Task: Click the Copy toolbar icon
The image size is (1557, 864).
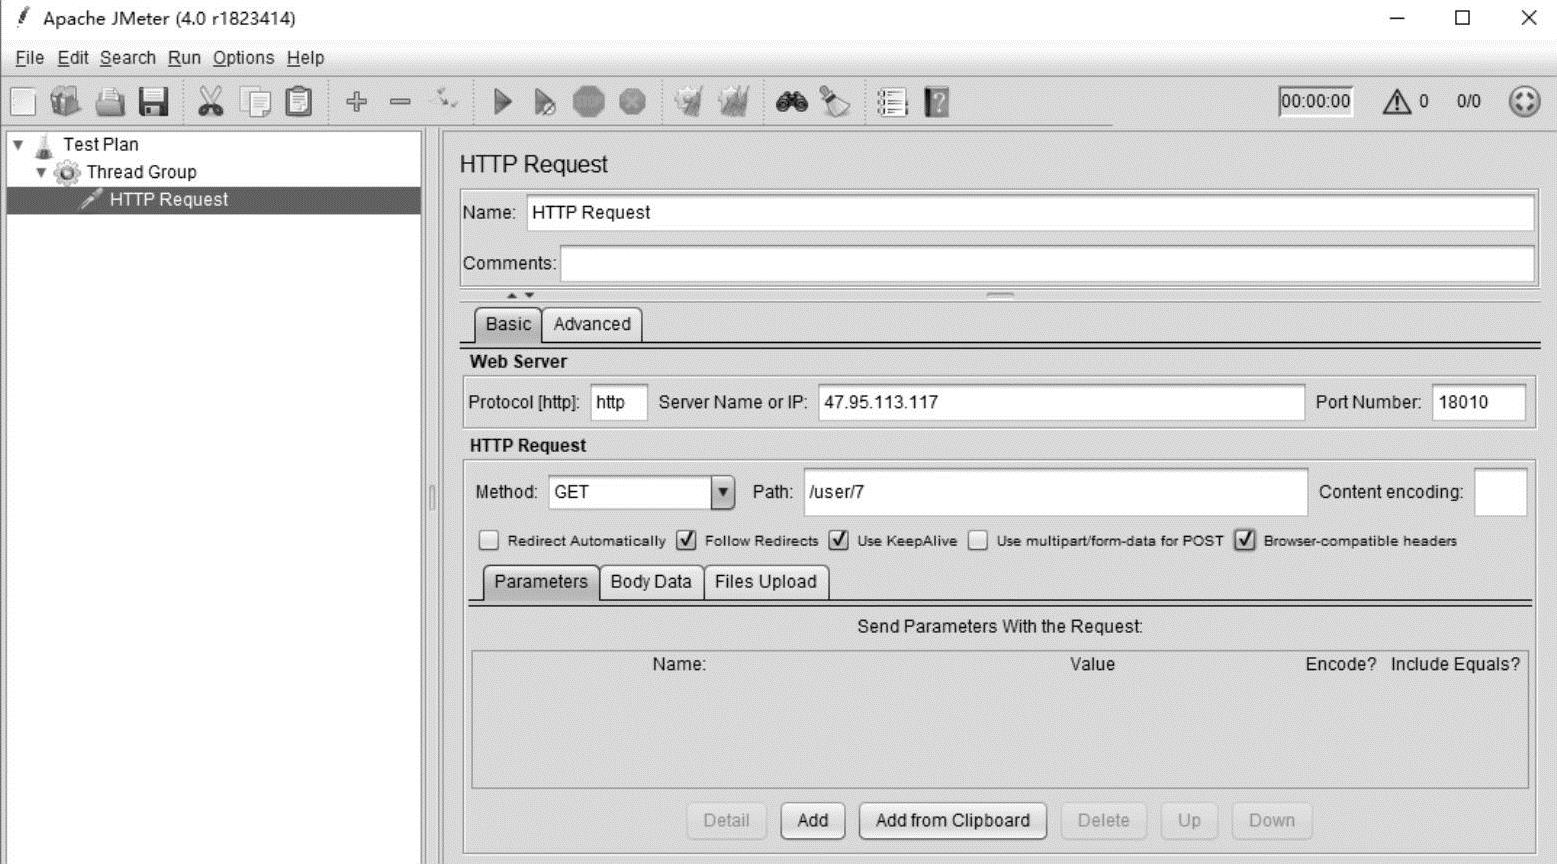Action: click(255, 102)
